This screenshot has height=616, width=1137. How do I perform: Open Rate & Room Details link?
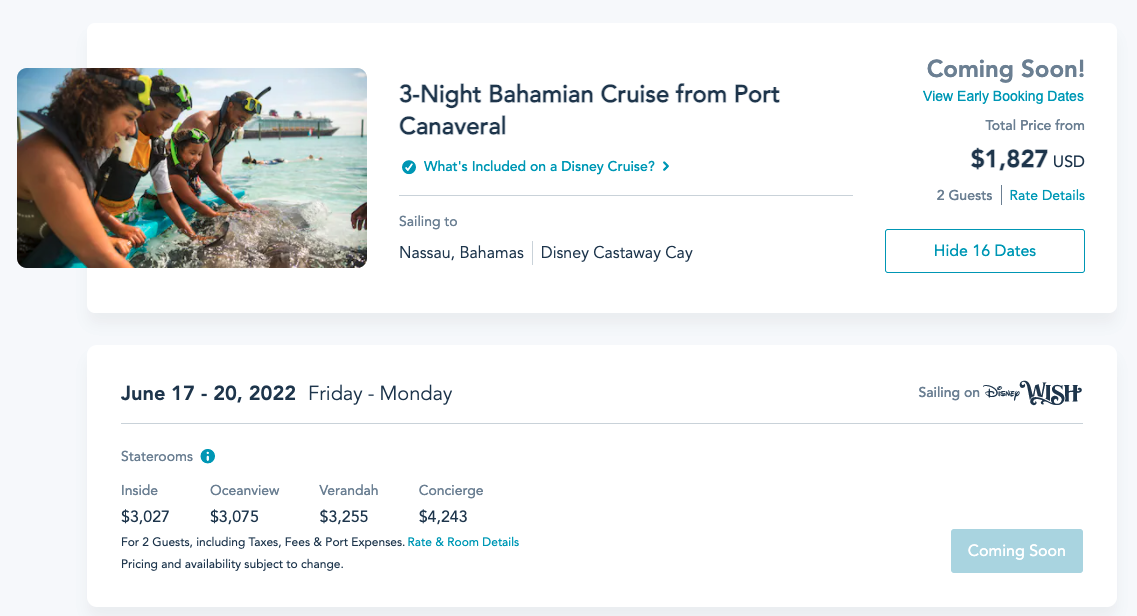coord(463,542)
